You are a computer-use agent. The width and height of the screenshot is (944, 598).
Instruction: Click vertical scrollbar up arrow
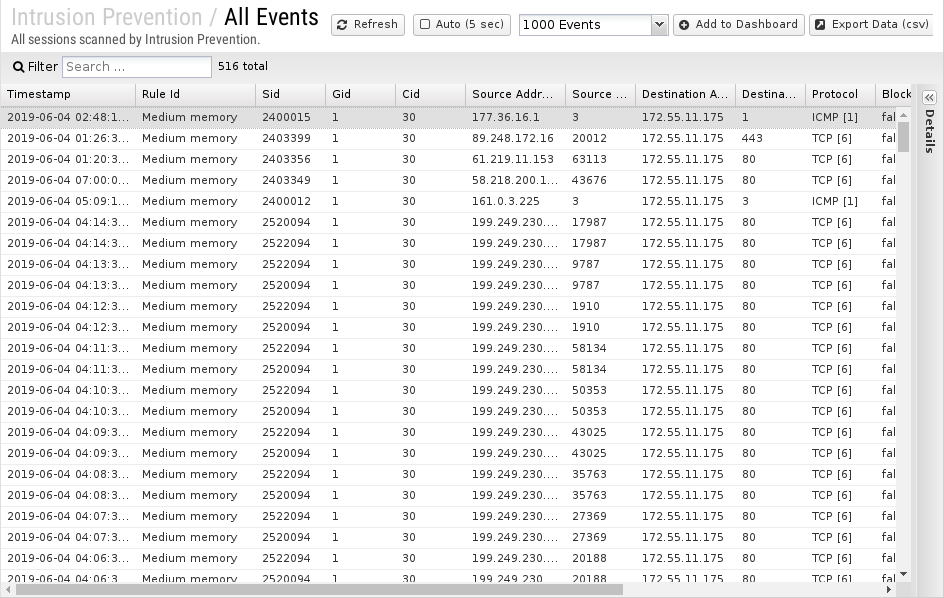coord(903,115)
